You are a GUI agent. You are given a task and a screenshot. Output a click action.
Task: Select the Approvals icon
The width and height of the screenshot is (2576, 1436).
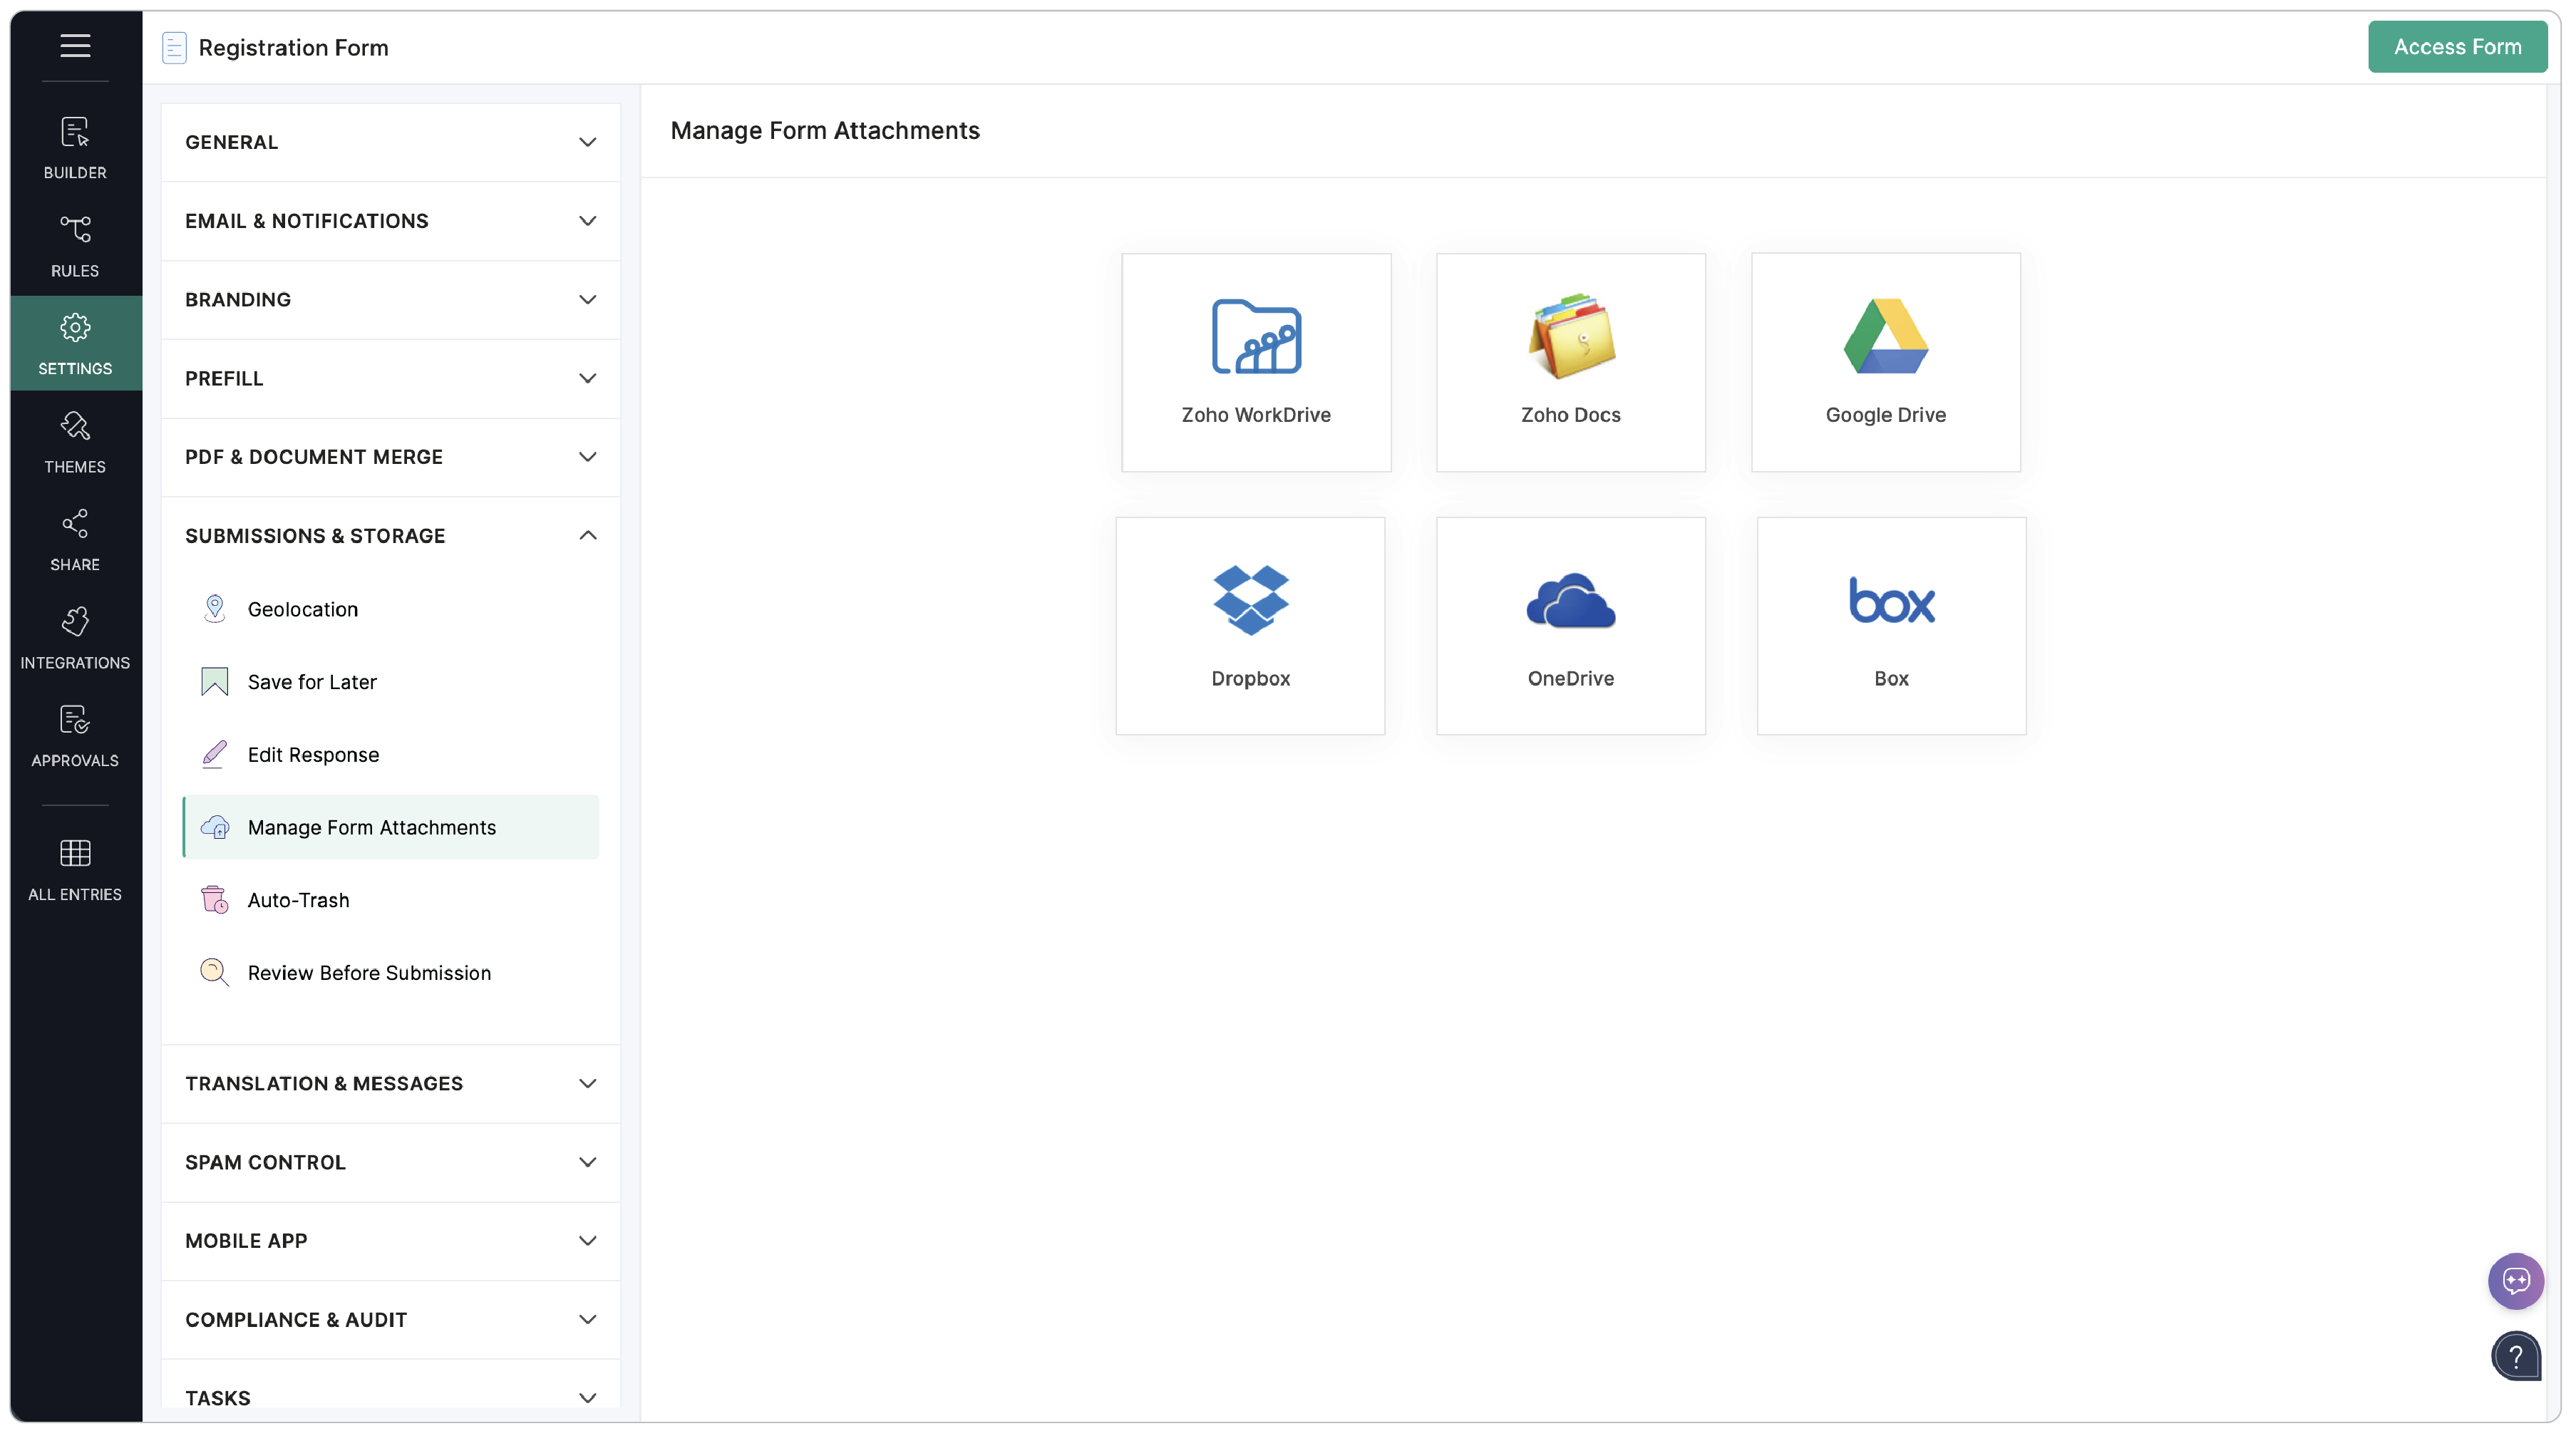coord(75,736)
